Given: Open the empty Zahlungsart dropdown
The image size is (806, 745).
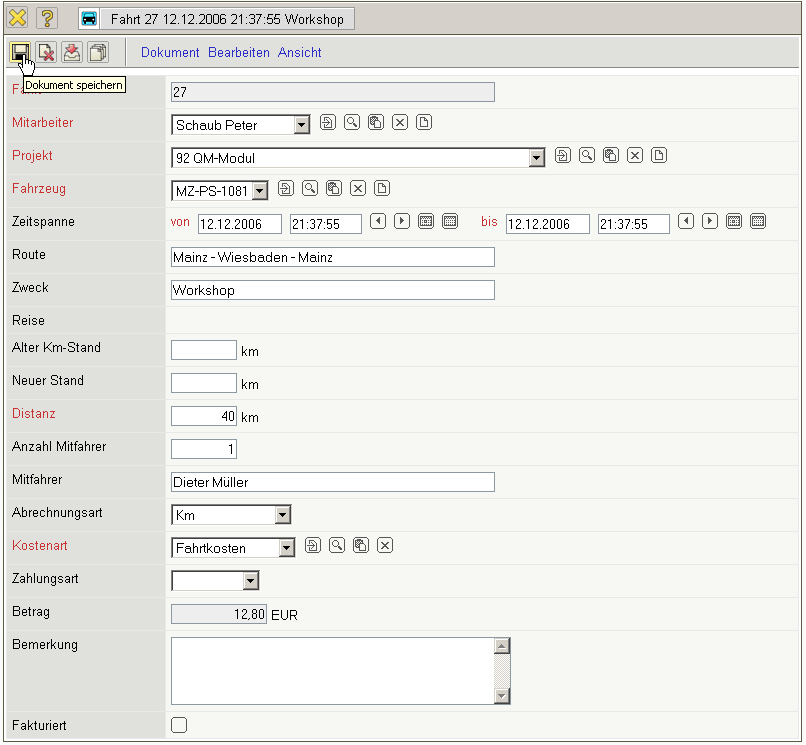Looking at the screenshot, I should pos(250,581).
